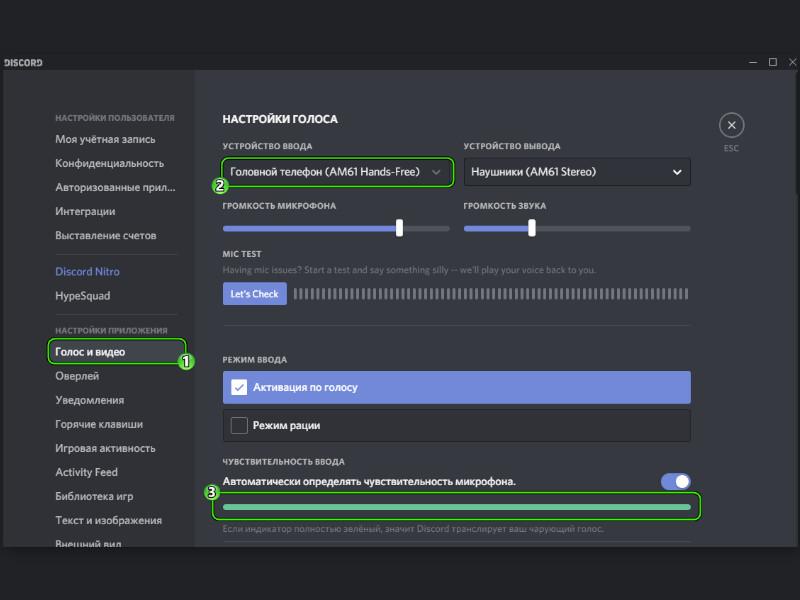This screenshot has height=600, width=800.
Task: Open Игровая активность settings
Action: [105, 448]
